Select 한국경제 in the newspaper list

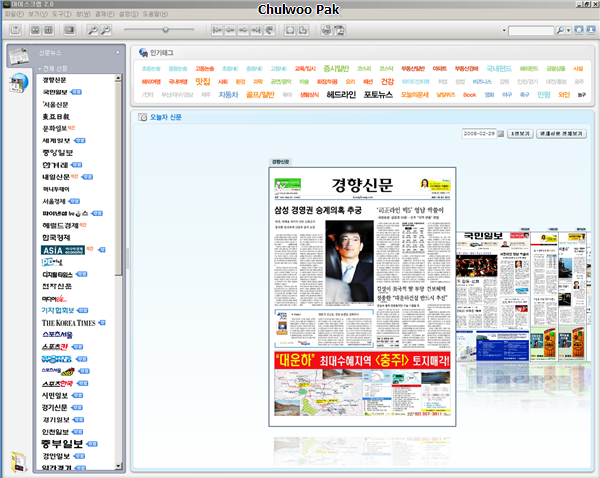click(56, 238)
